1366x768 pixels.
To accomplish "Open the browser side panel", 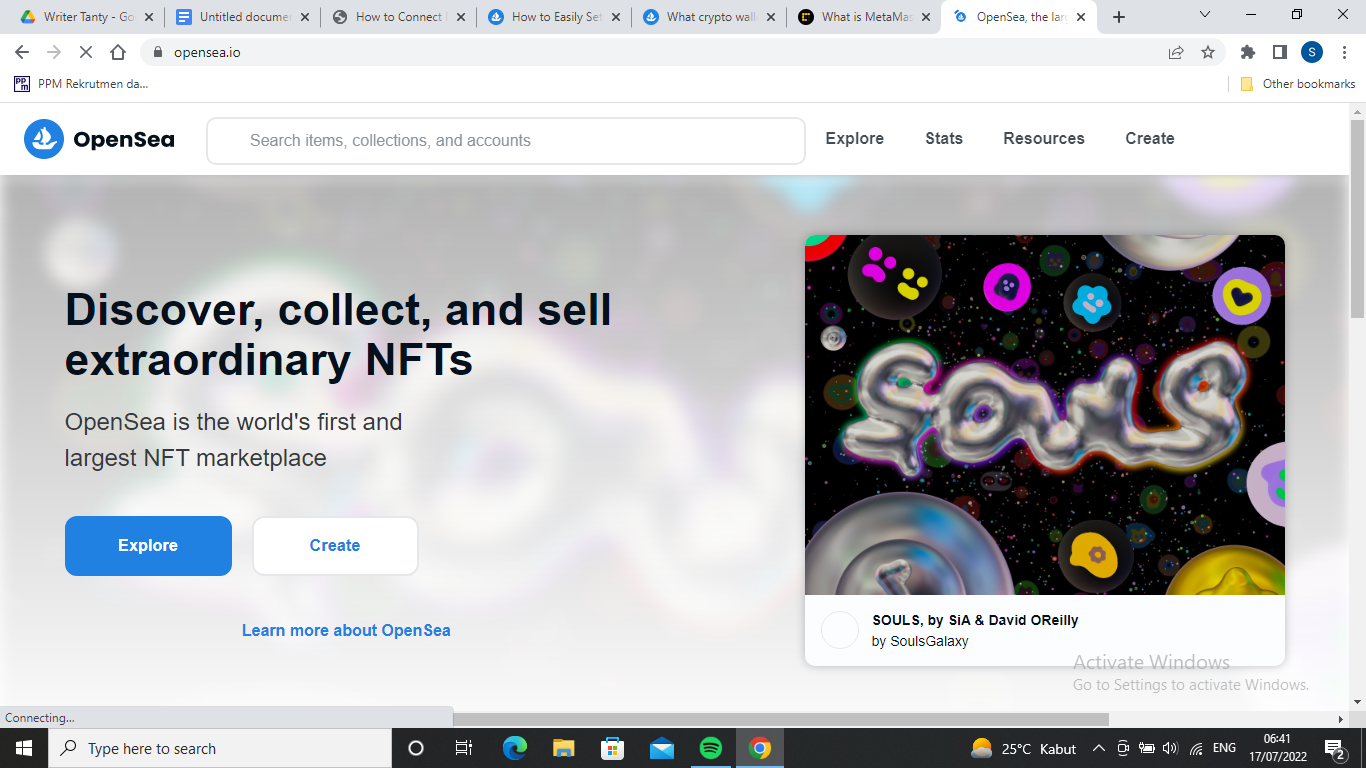I will click(x=1279, y=52).
